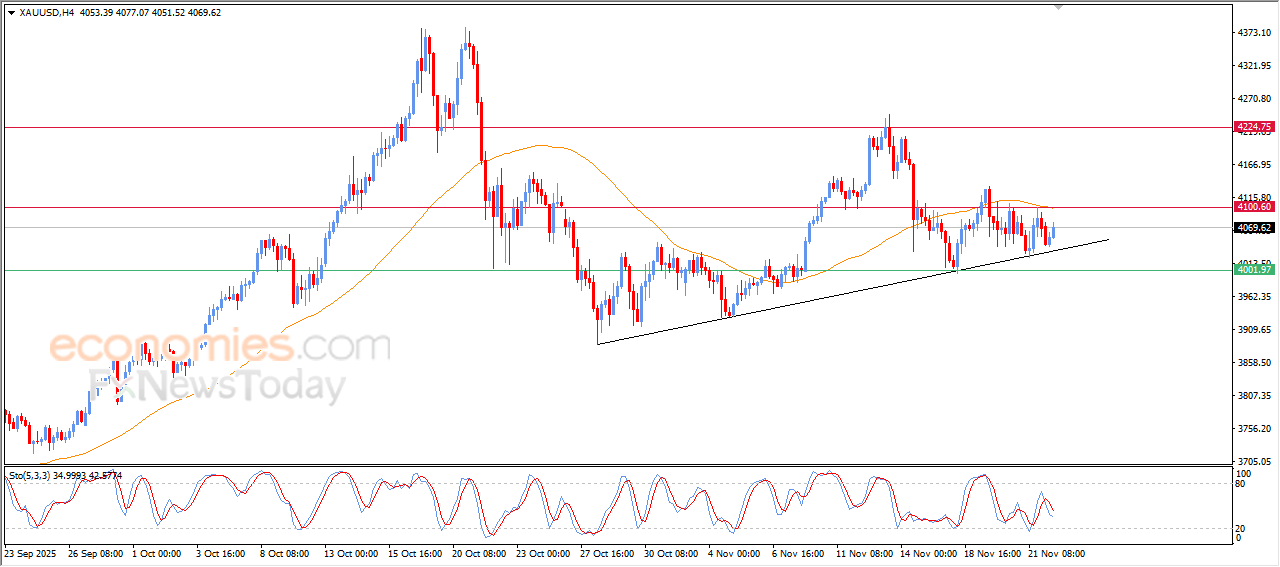This screenshot has height=567, width=1280.
Task: Click the 18 Nov 16:00 time label
Action: pos(992,553)
